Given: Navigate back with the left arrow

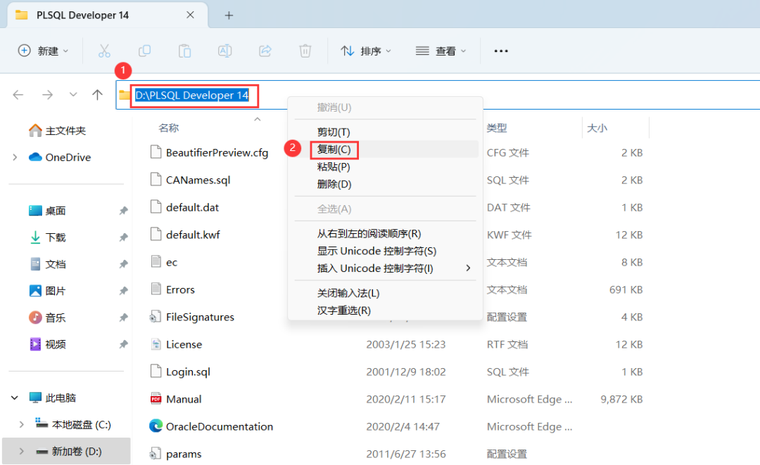Looking at the screenshot, I should click(18, 95).
